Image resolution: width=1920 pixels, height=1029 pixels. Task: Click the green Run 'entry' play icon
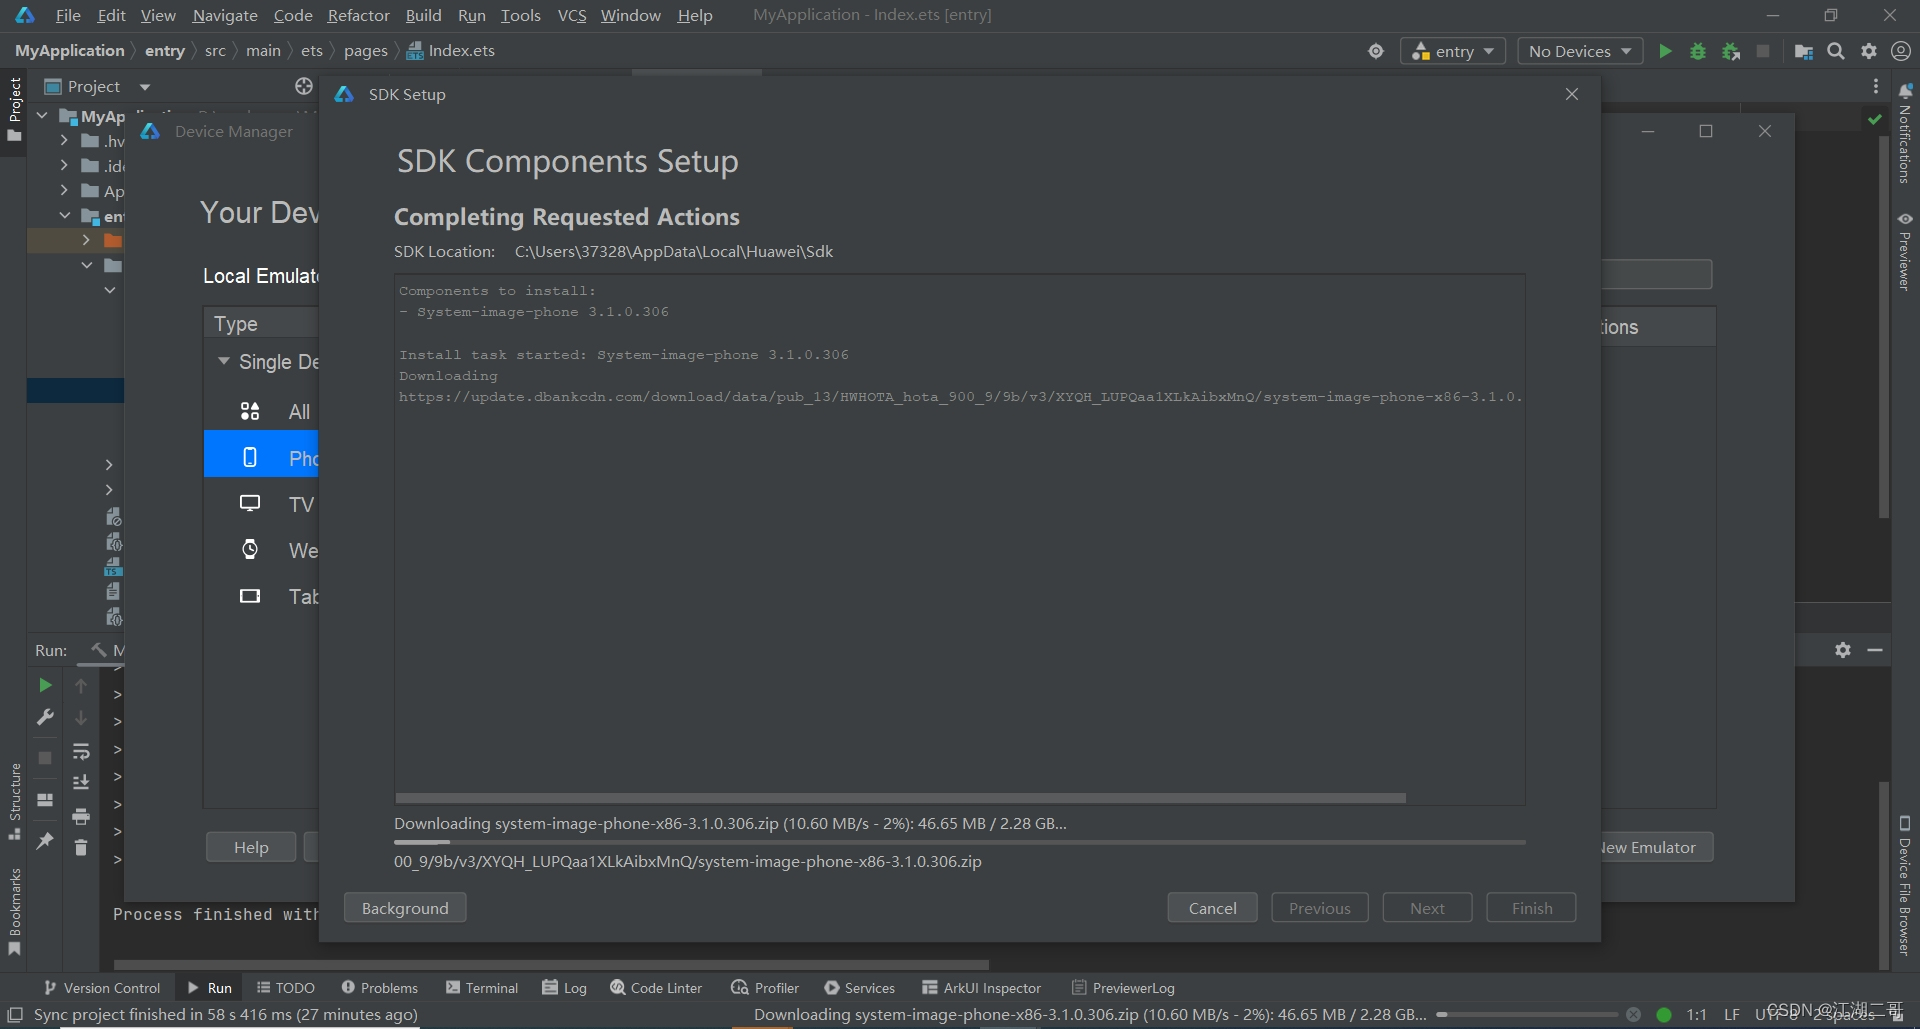click(1665, 51)
